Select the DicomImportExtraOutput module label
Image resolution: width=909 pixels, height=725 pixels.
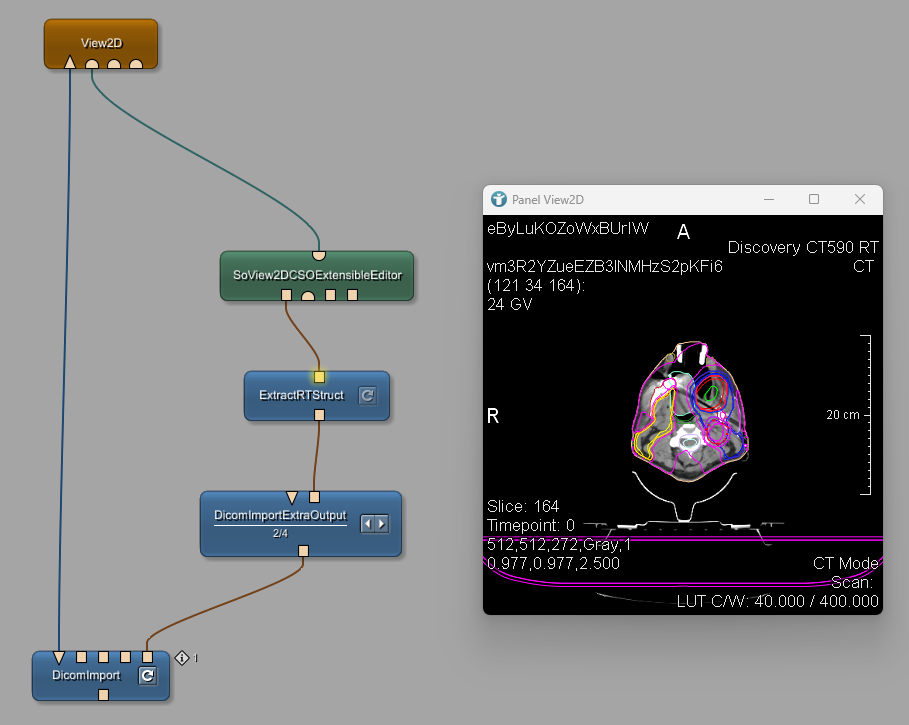[280, 516]
